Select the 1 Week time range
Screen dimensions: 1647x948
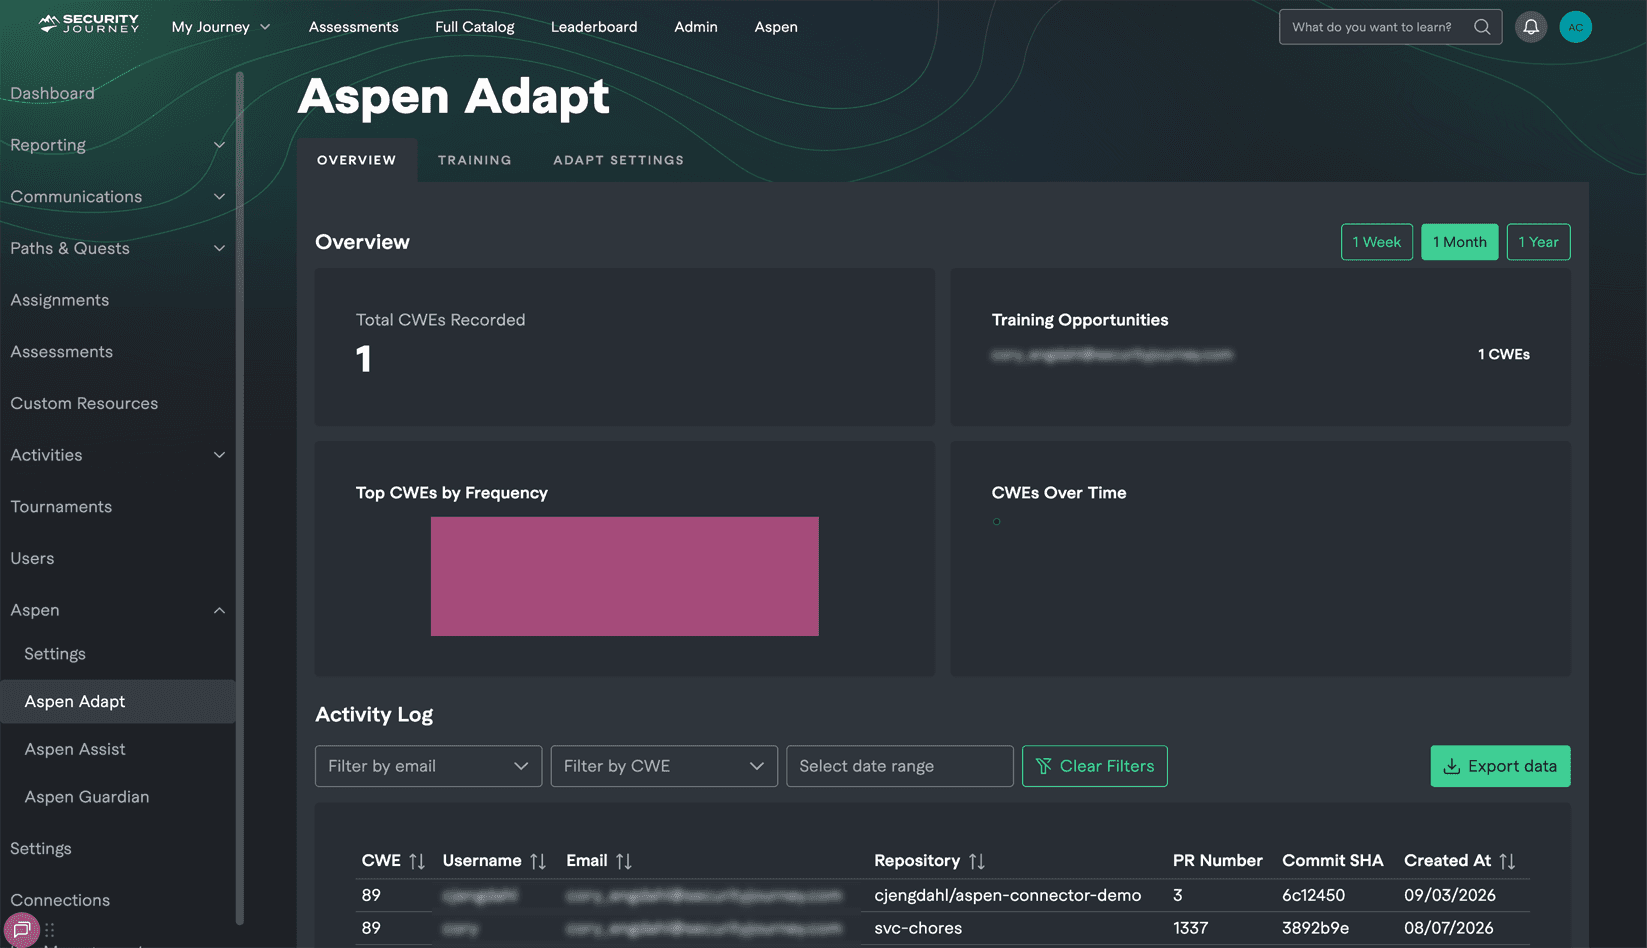pos(1377,242)
